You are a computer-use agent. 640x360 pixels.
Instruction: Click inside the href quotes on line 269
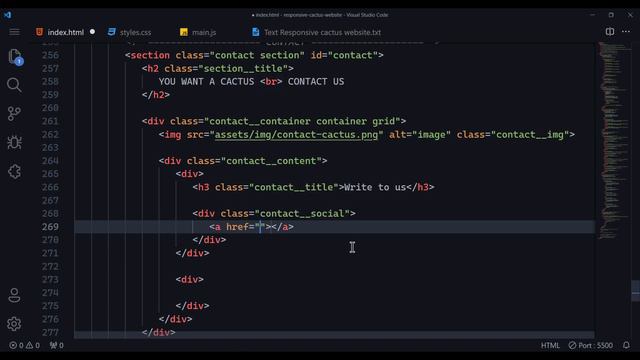260,227
